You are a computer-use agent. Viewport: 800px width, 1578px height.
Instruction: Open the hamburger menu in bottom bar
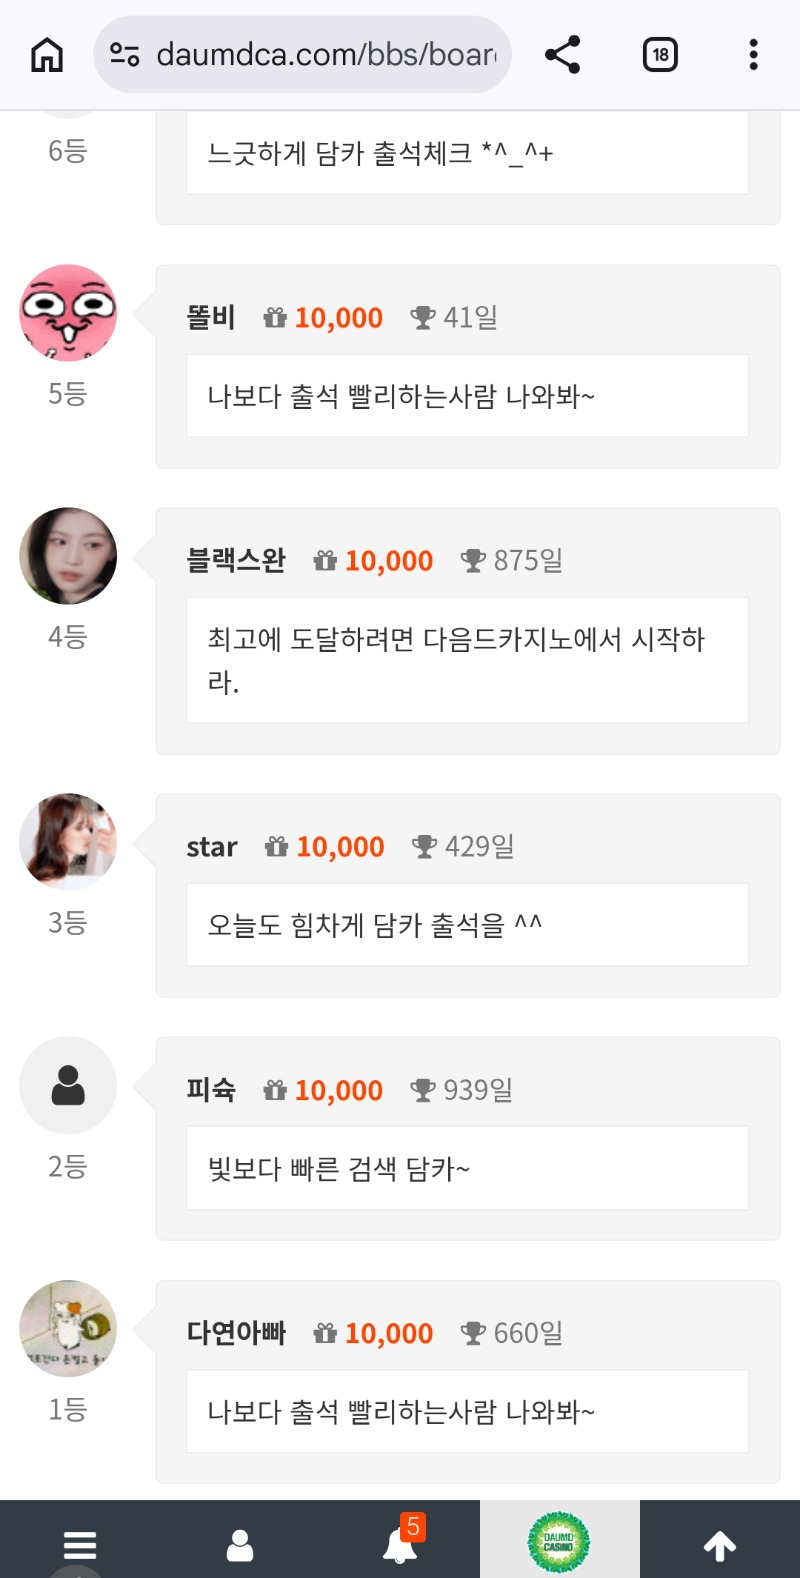tap(80, 1545)
